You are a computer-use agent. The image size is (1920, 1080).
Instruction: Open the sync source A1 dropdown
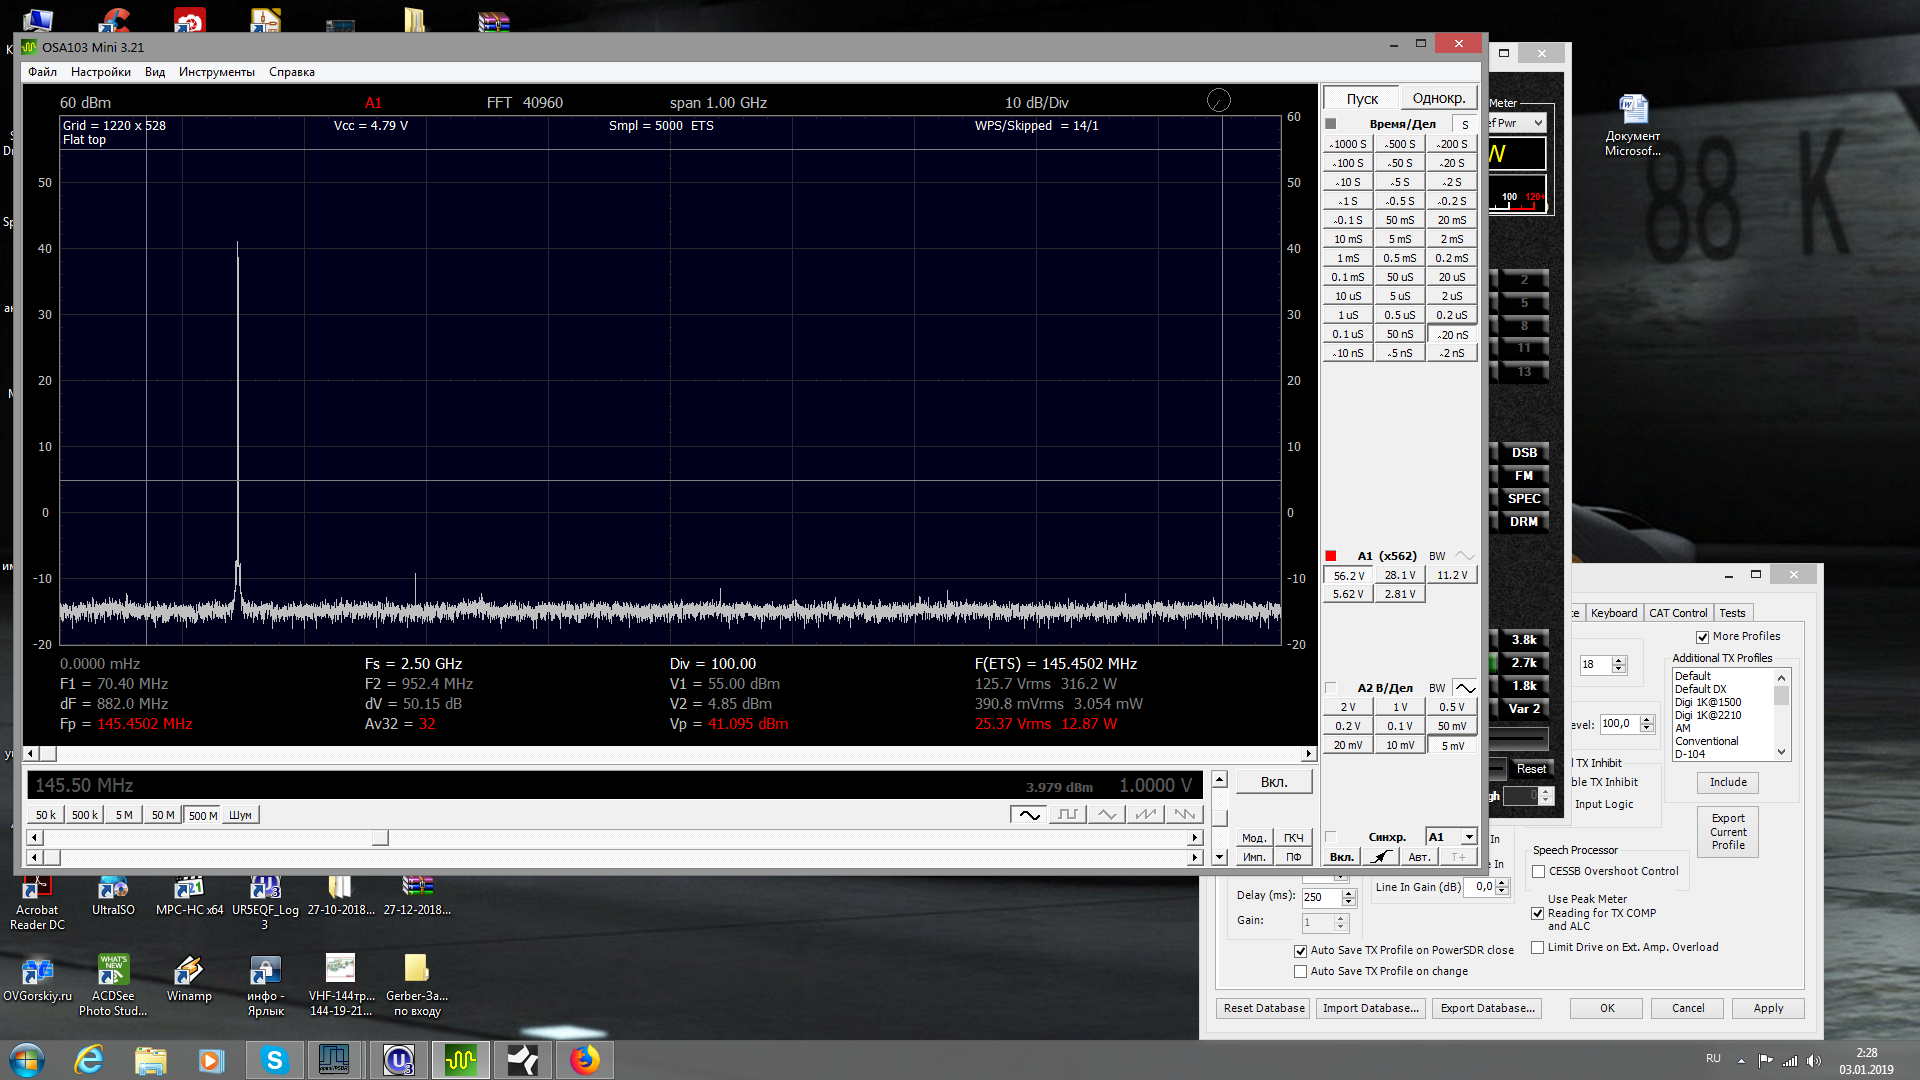[x=1469, y=837]
